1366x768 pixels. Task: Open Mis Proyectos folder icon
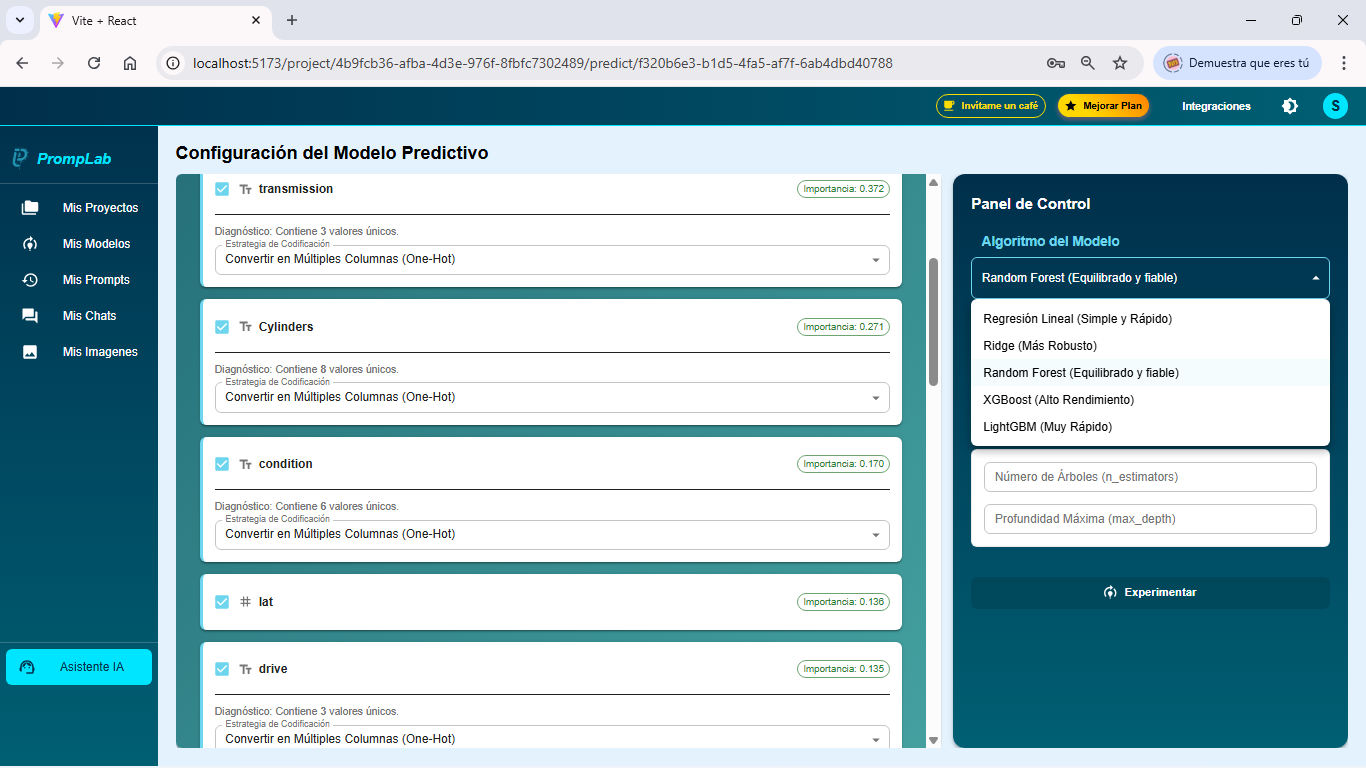pyautogui.click(x=30, y=208)
